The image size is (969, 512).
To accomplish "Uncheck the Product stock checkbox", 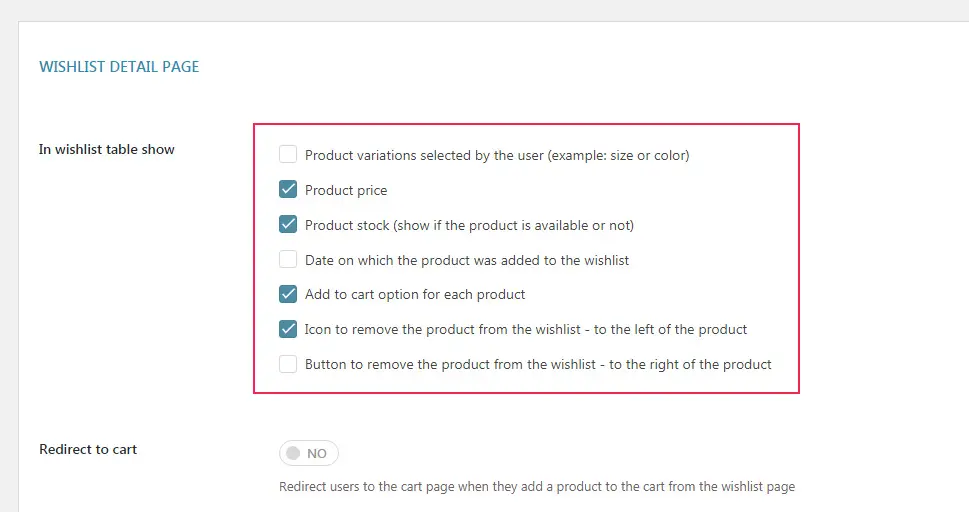I will [x=288, y=224].
